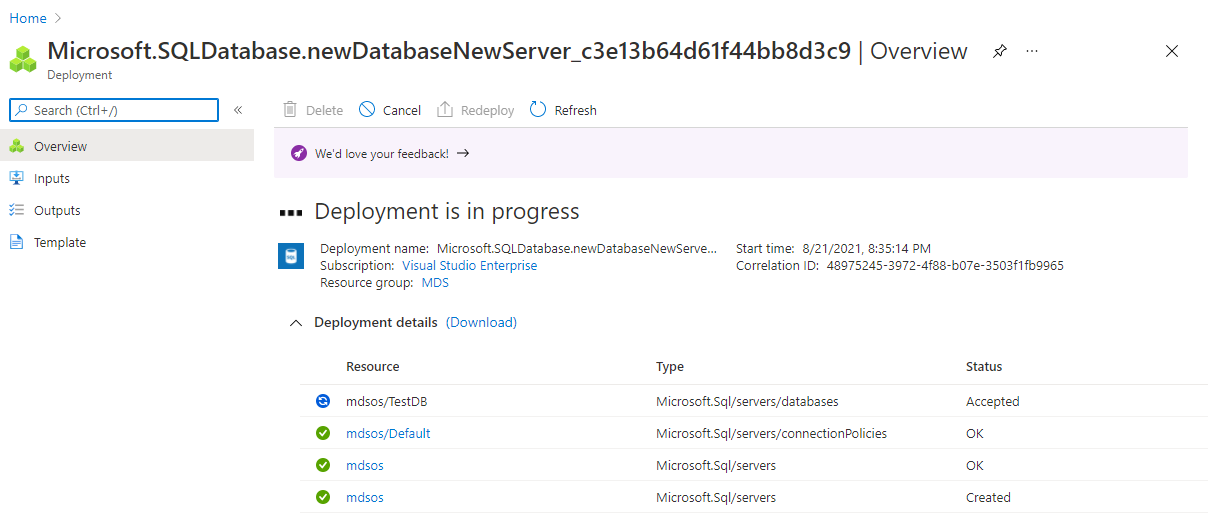
Task: Click the Delete trash icon
Action: [x=290, y=110]
